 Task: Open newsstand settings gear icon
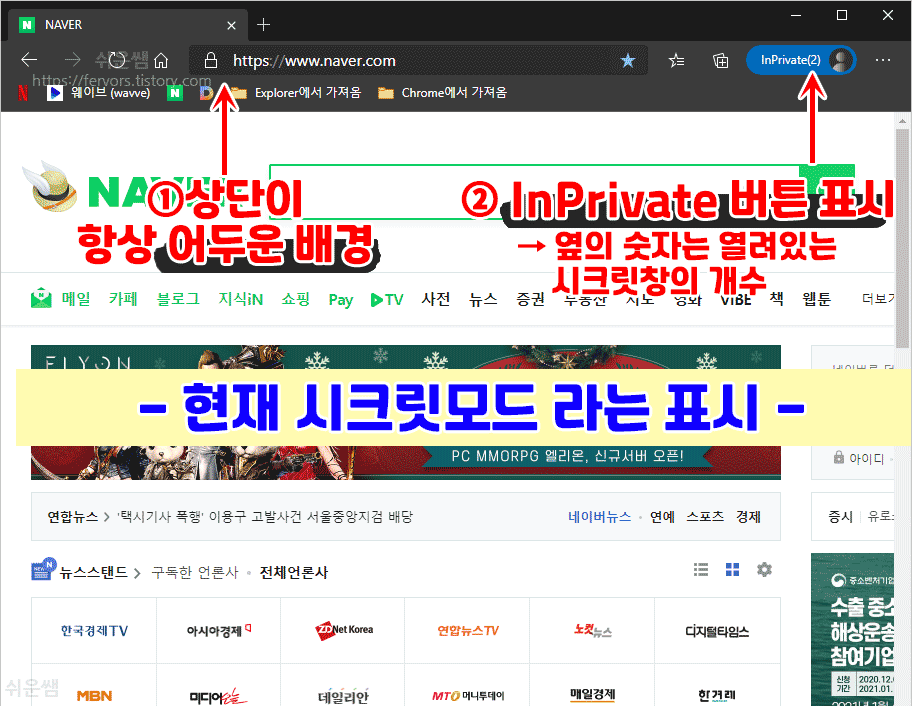(x=764, y=569)
